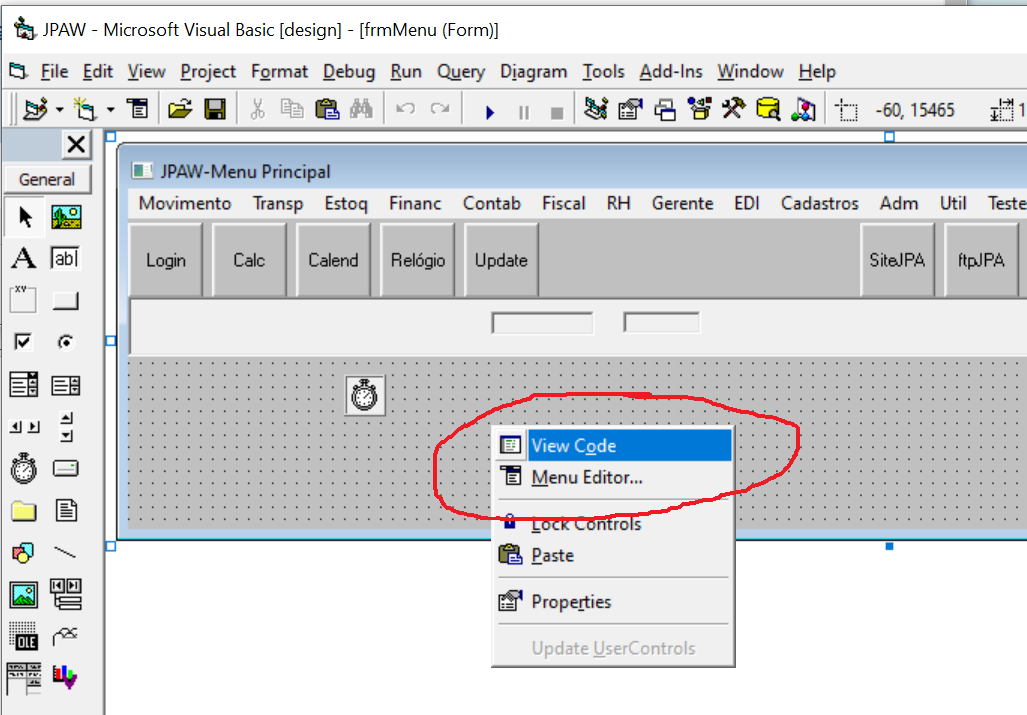The image size is (1027, 715).
Task: Click the Calc button on form
Action: (x=249, y=260)
